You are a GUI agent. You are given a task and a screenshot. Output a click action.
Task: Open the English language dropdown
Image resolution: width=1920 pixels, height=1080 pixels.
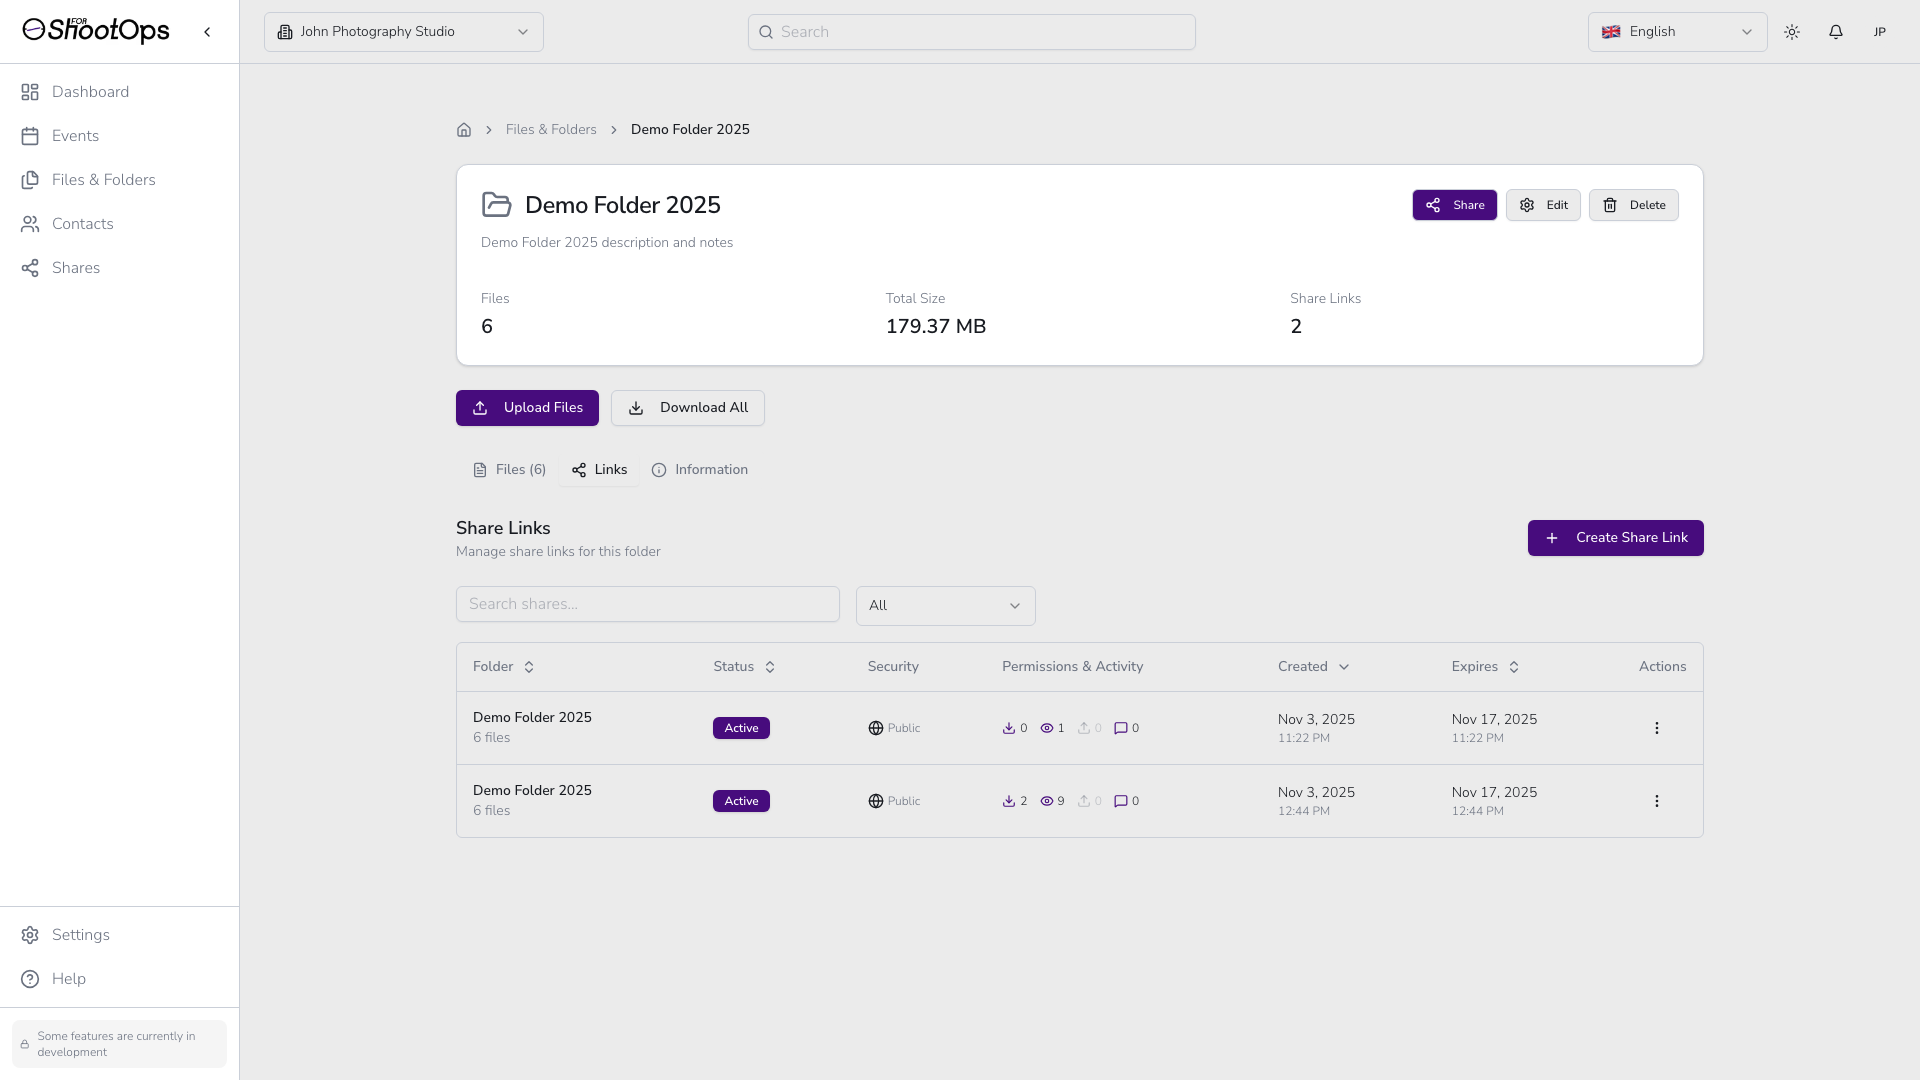pyautogui.click(x=1677, y=32)
